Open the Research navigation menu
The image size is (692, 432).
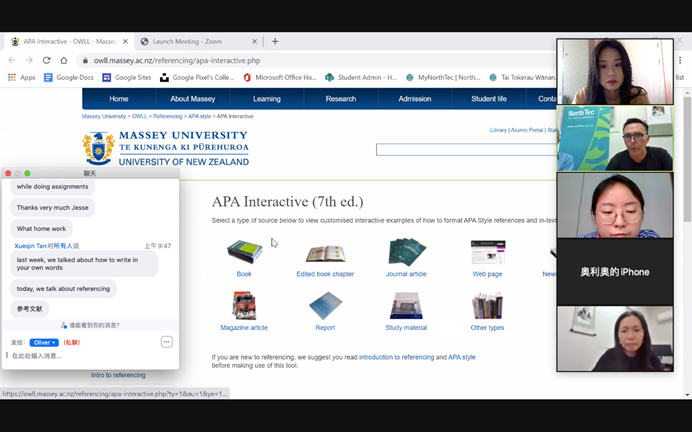coord(341,99)
